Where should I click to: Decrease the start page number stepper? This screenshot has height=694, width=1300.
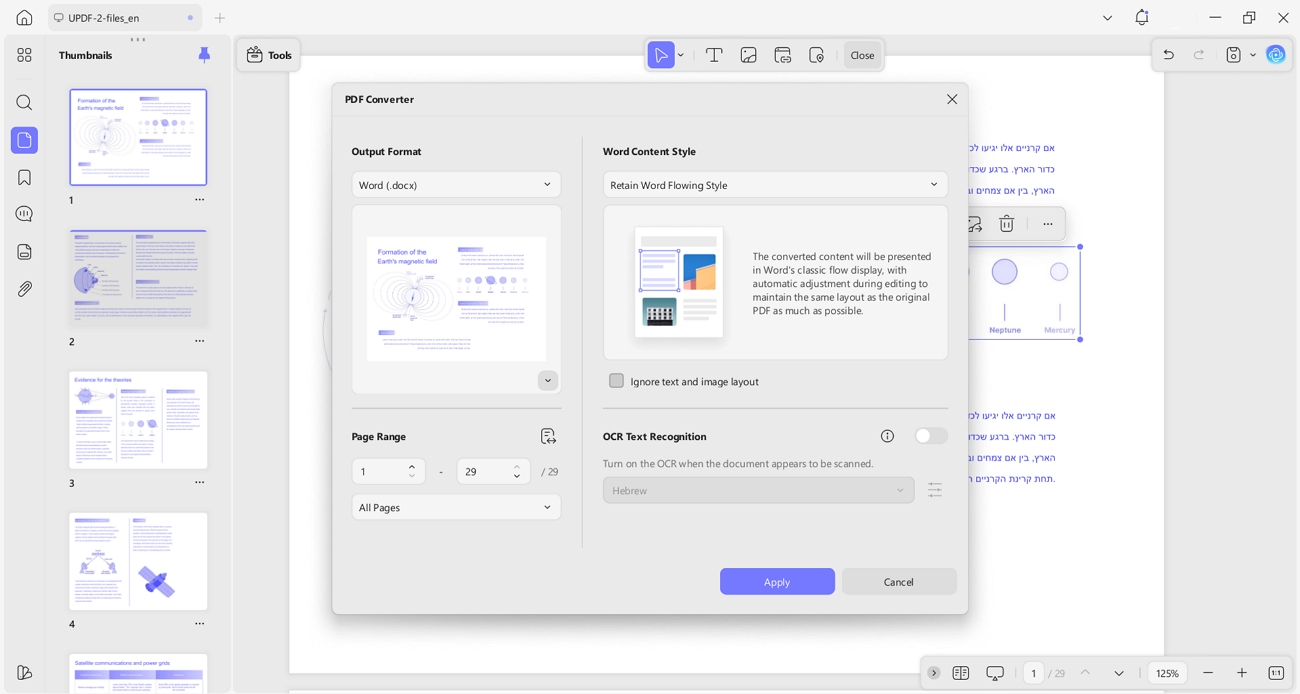coord(412,477)
